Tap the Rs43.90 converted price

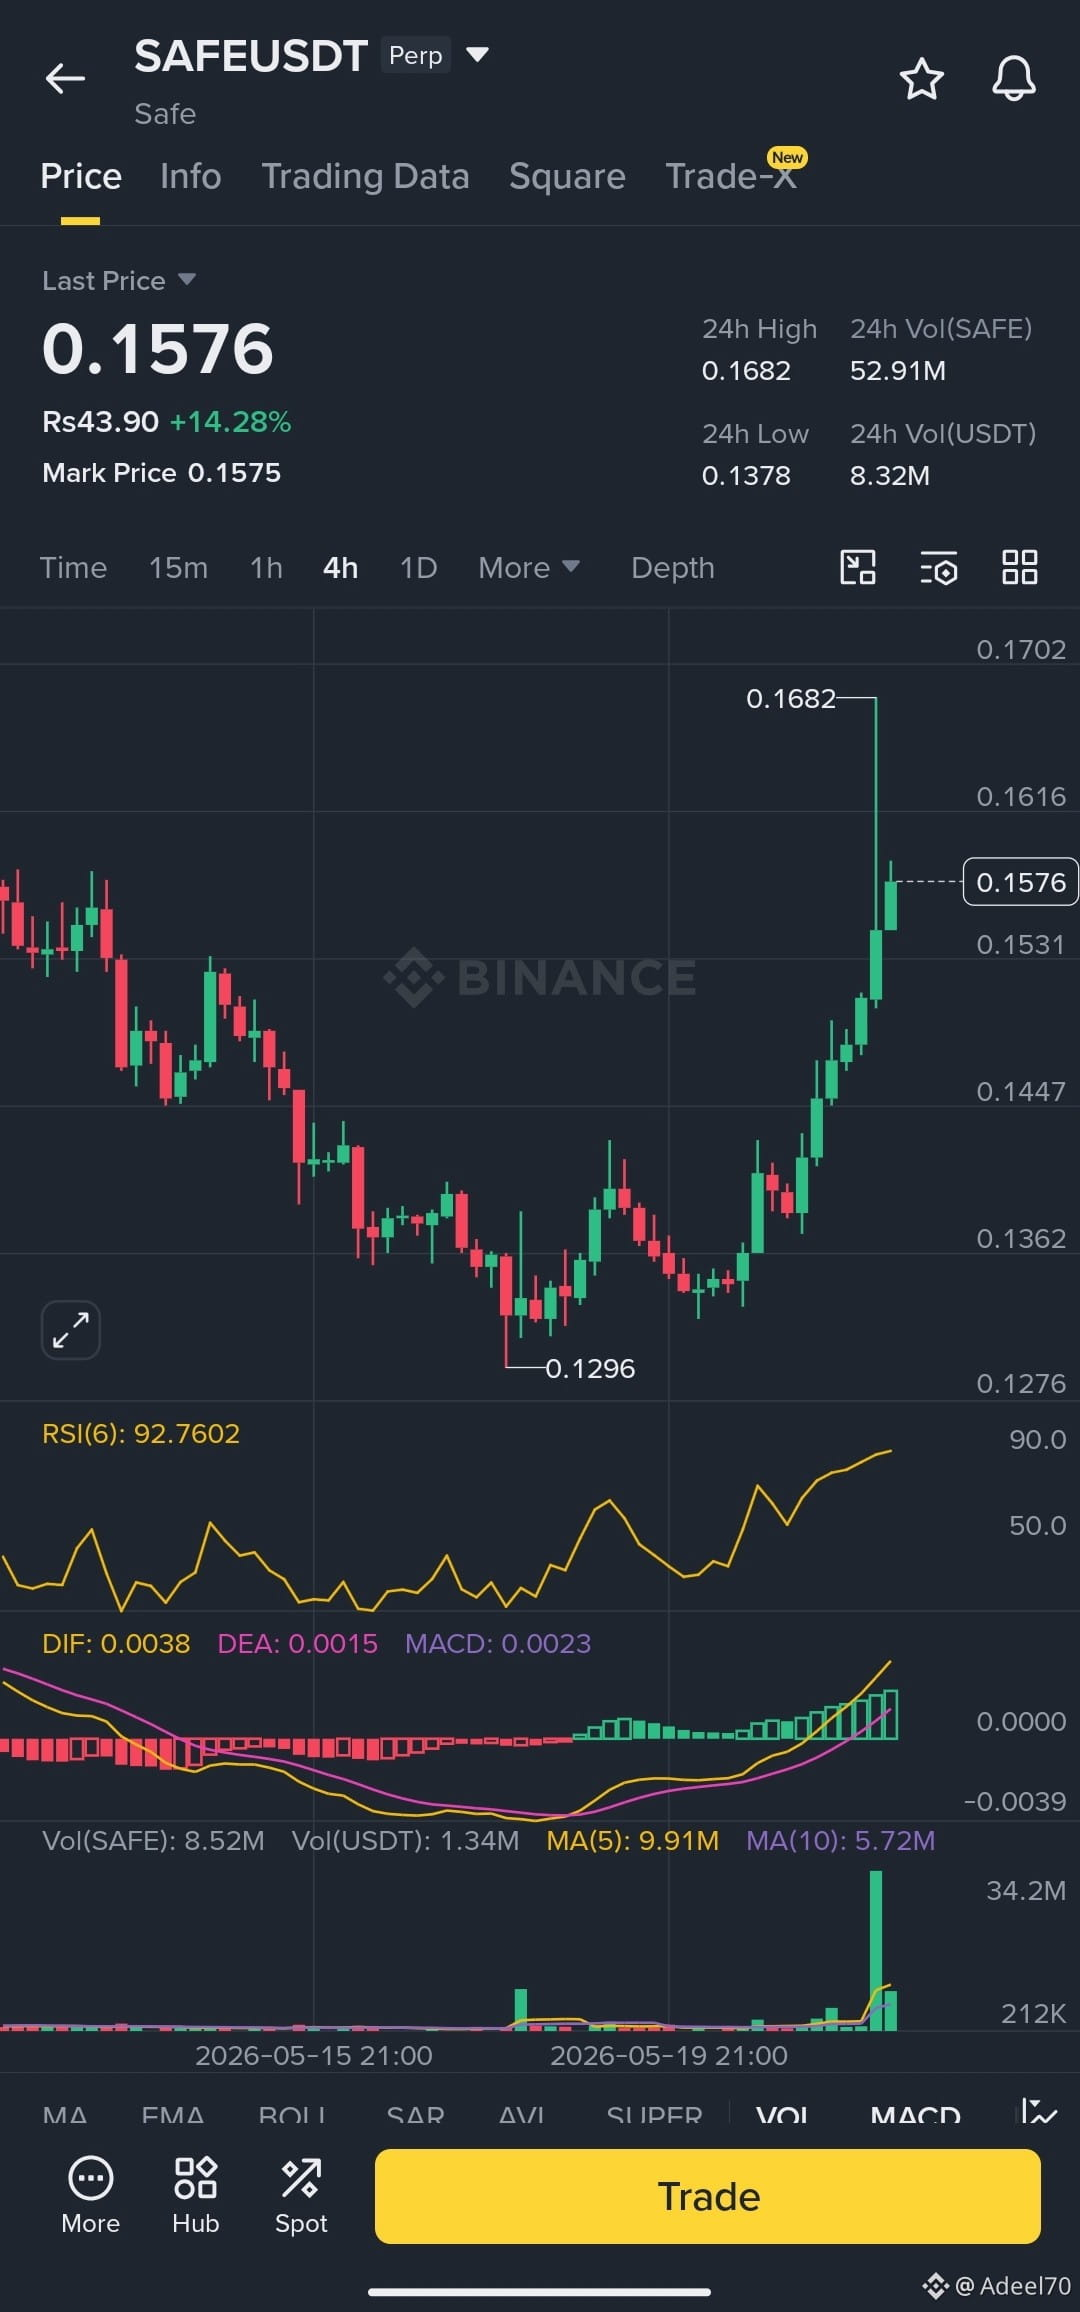pyautogui.click(x=100, y=422)
